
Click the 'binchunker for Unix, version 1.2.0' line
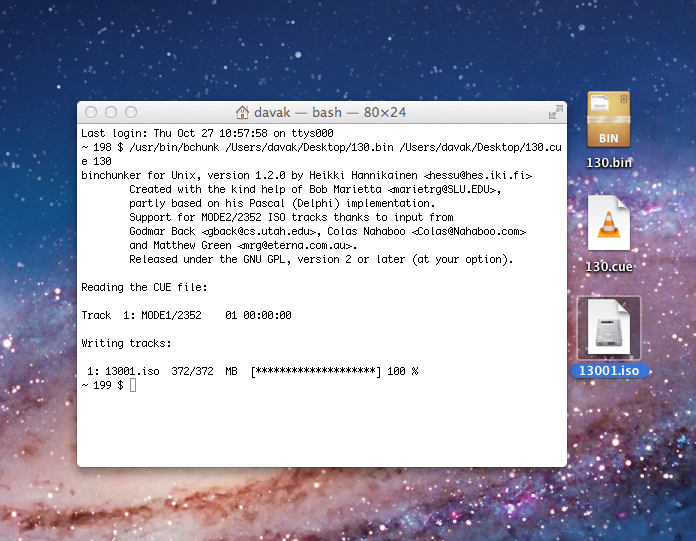(306, 175)
